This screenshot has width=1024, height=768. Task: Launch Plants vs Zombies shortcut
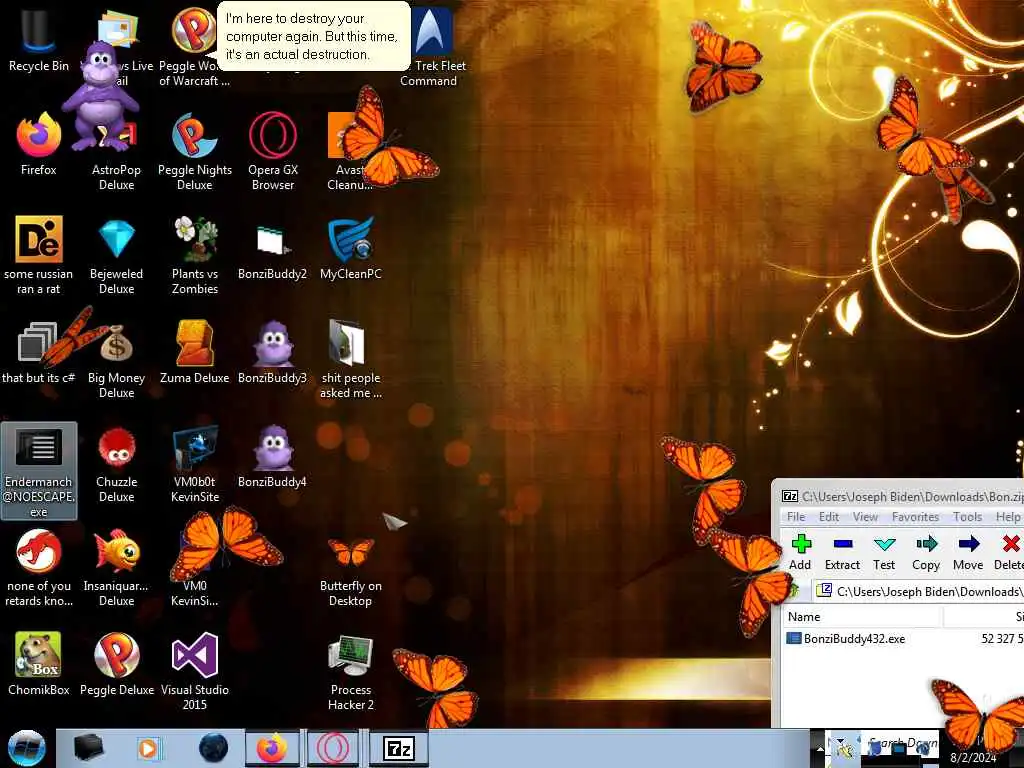(195, 255)
